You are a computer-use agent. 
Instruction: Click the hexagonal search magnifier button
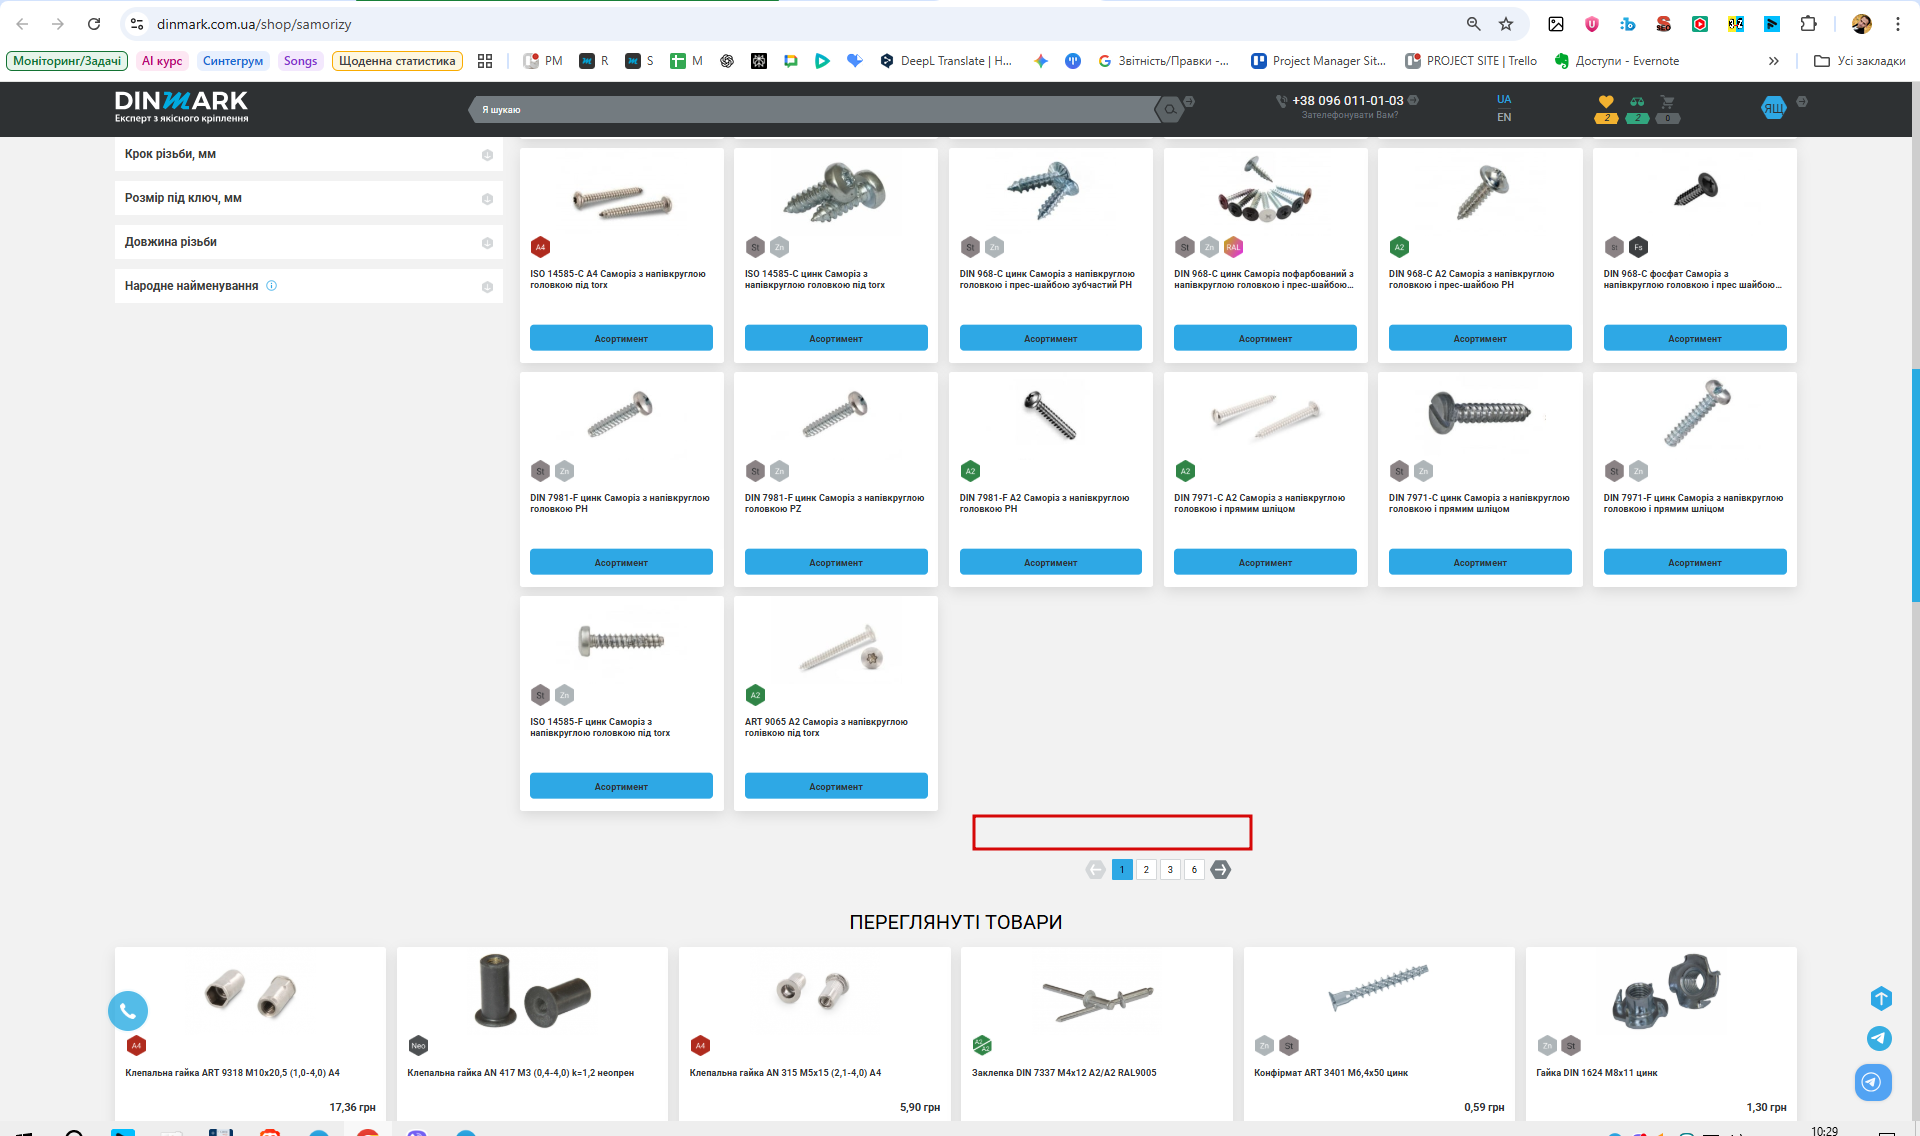click(1169, 110)
